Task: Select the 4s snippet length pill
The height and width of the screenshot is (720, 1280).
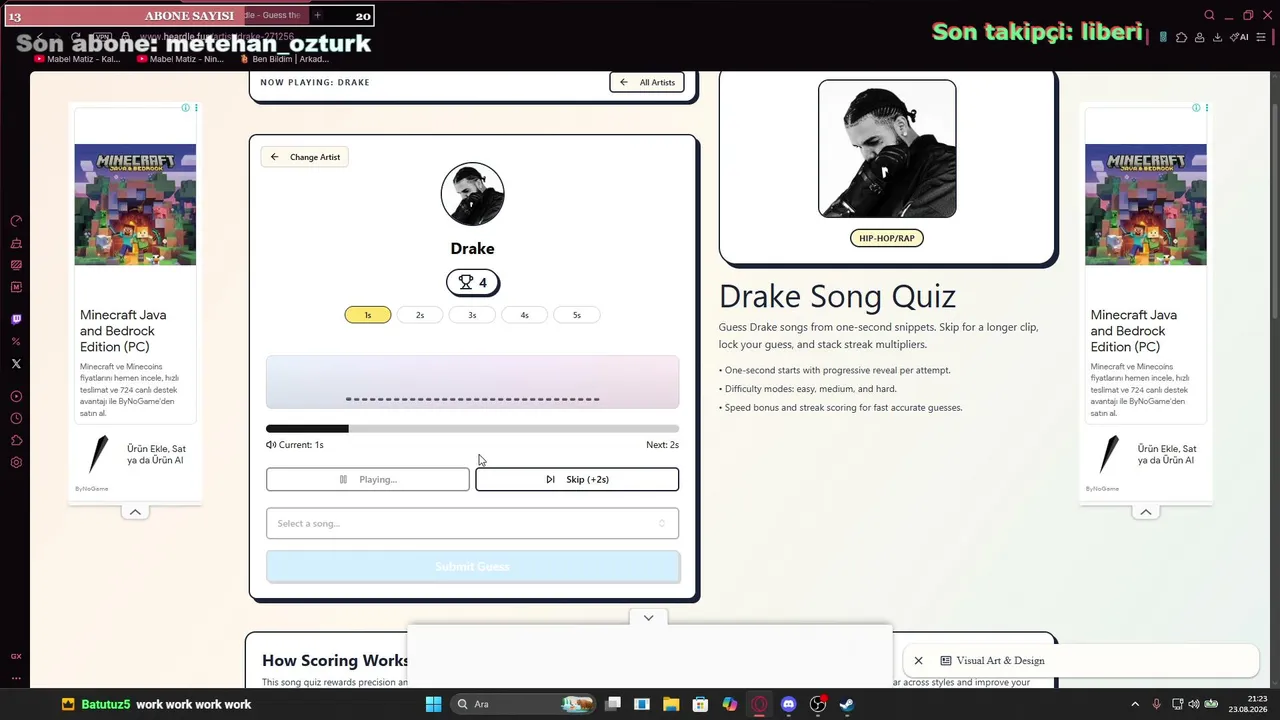Action: 524,315
